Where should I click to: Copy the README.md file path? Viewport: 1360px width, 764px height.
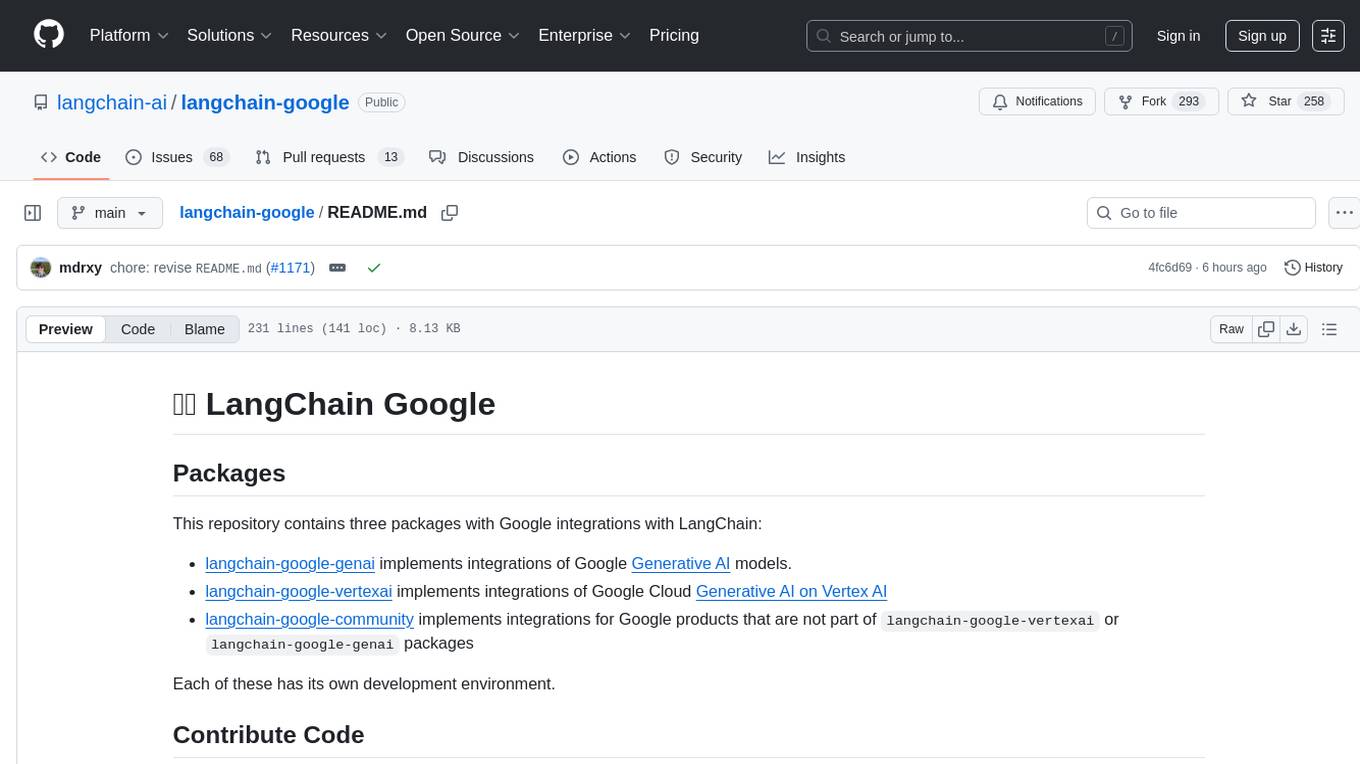450,213
